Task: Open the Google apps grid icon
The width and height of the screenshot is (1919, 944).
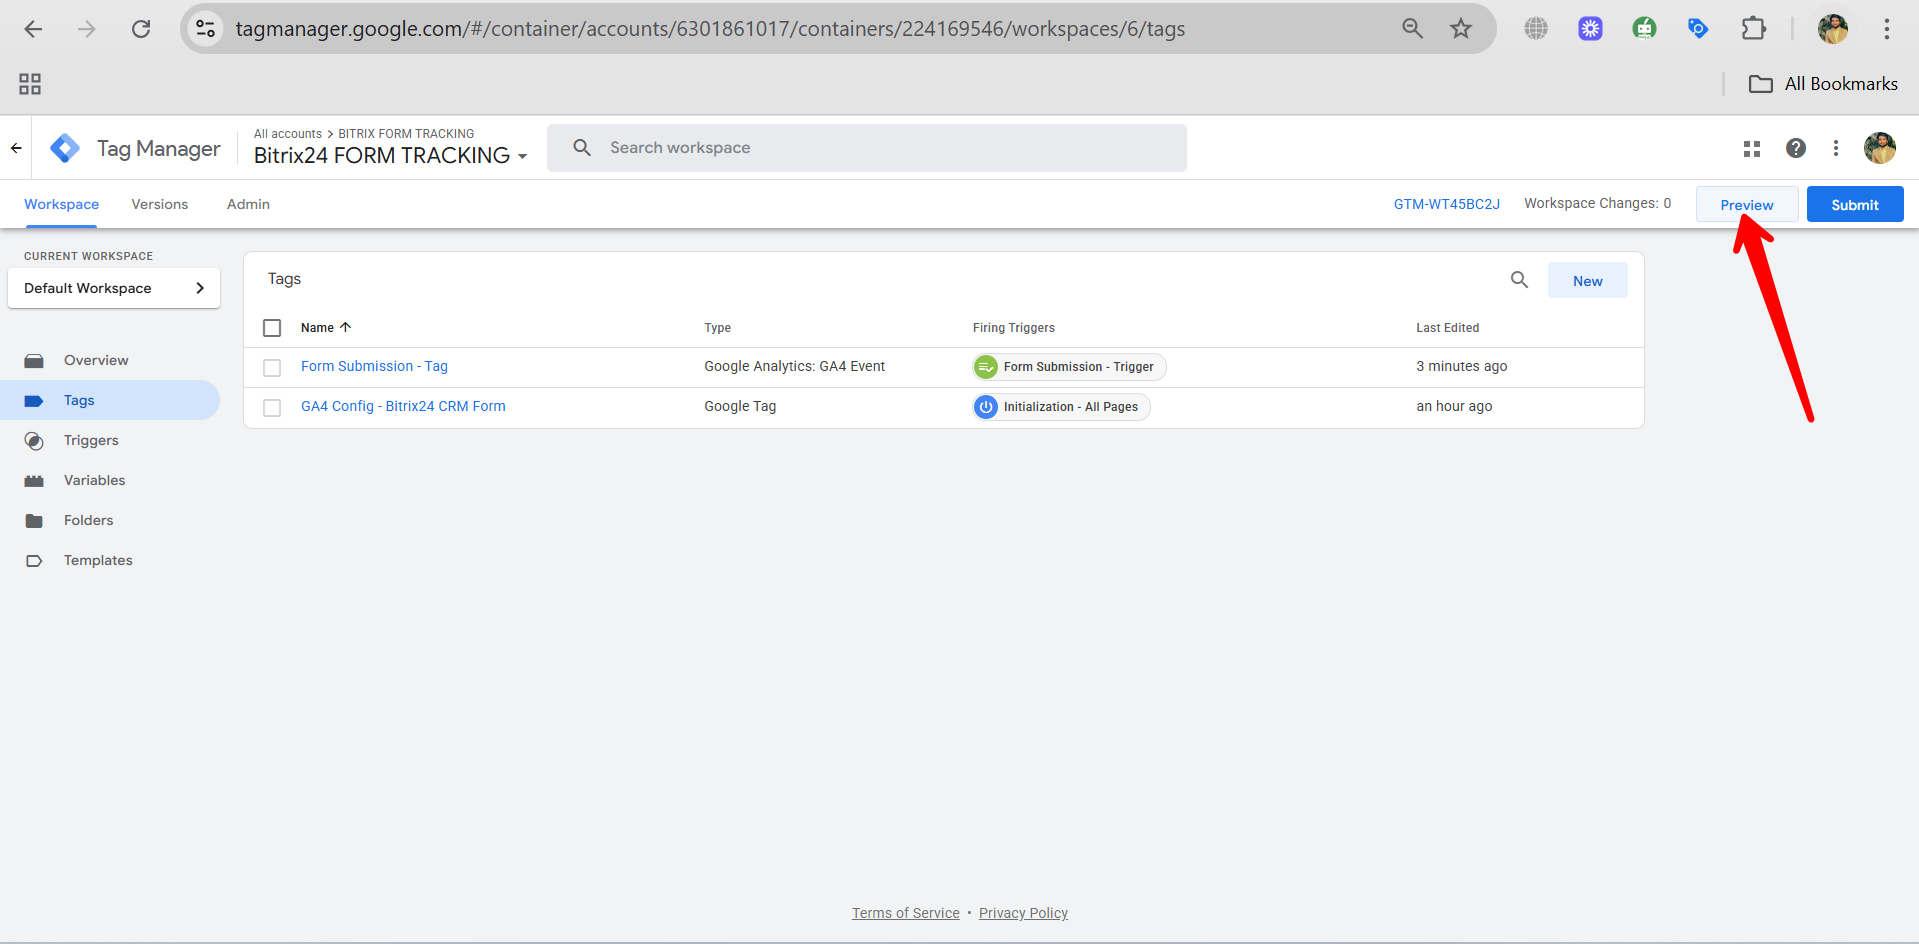Action: coord(1752,148)
